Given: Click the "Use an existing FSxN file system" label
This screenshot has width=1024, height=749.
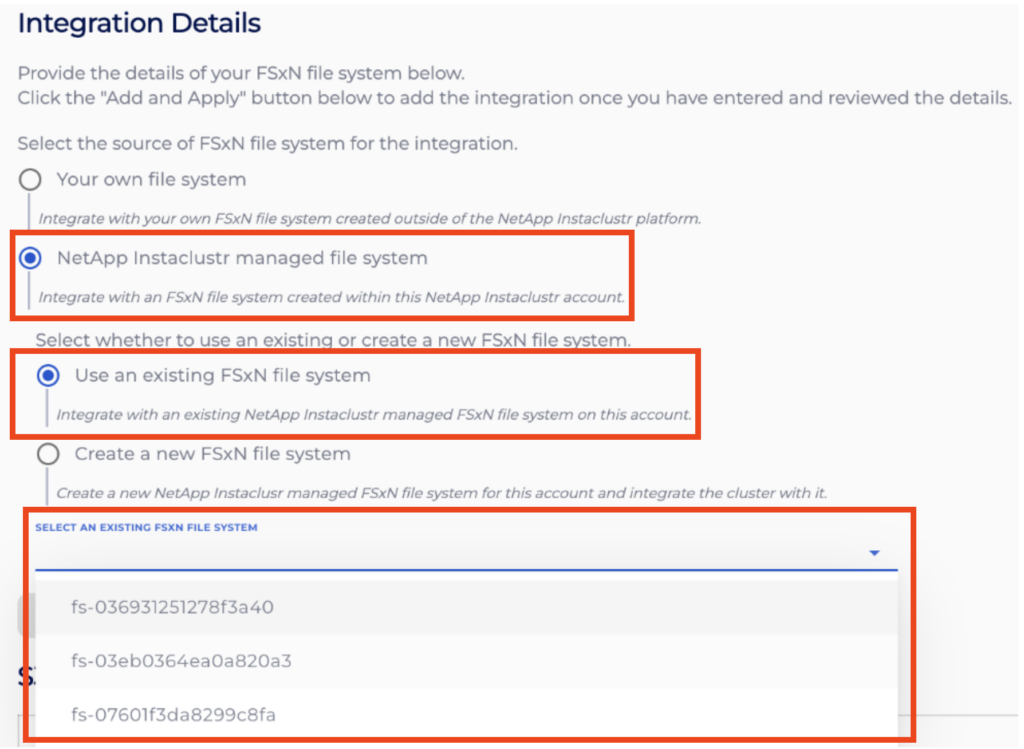Looking at the screenshot, I should point(222,376).
